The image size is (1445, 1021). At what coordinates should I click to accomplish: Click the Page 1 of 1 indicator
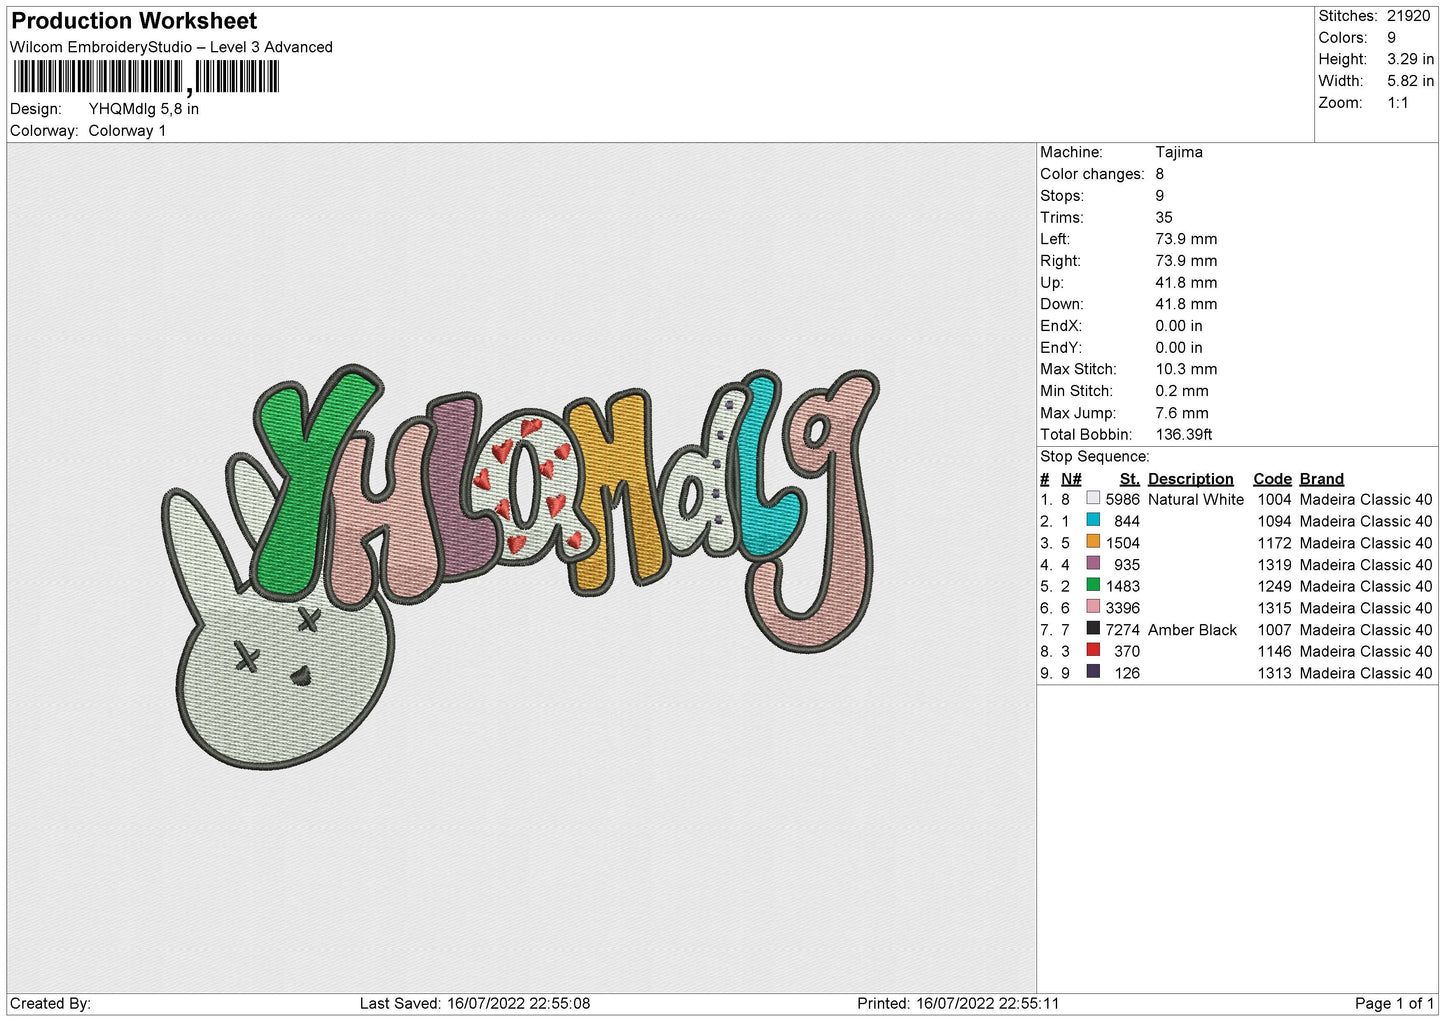(x=1394, y=1003)
